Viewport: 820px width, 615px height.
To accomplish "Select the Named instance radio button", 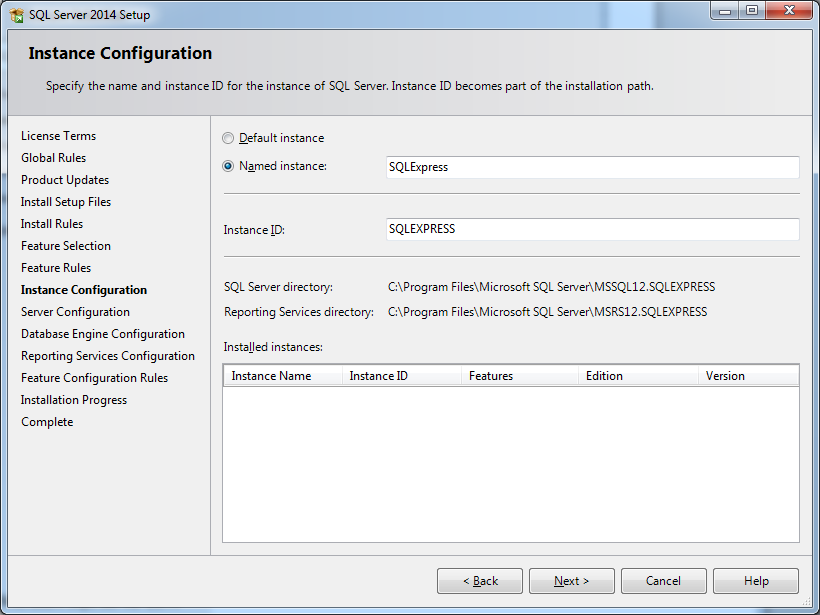I will (x=228, y=166).
